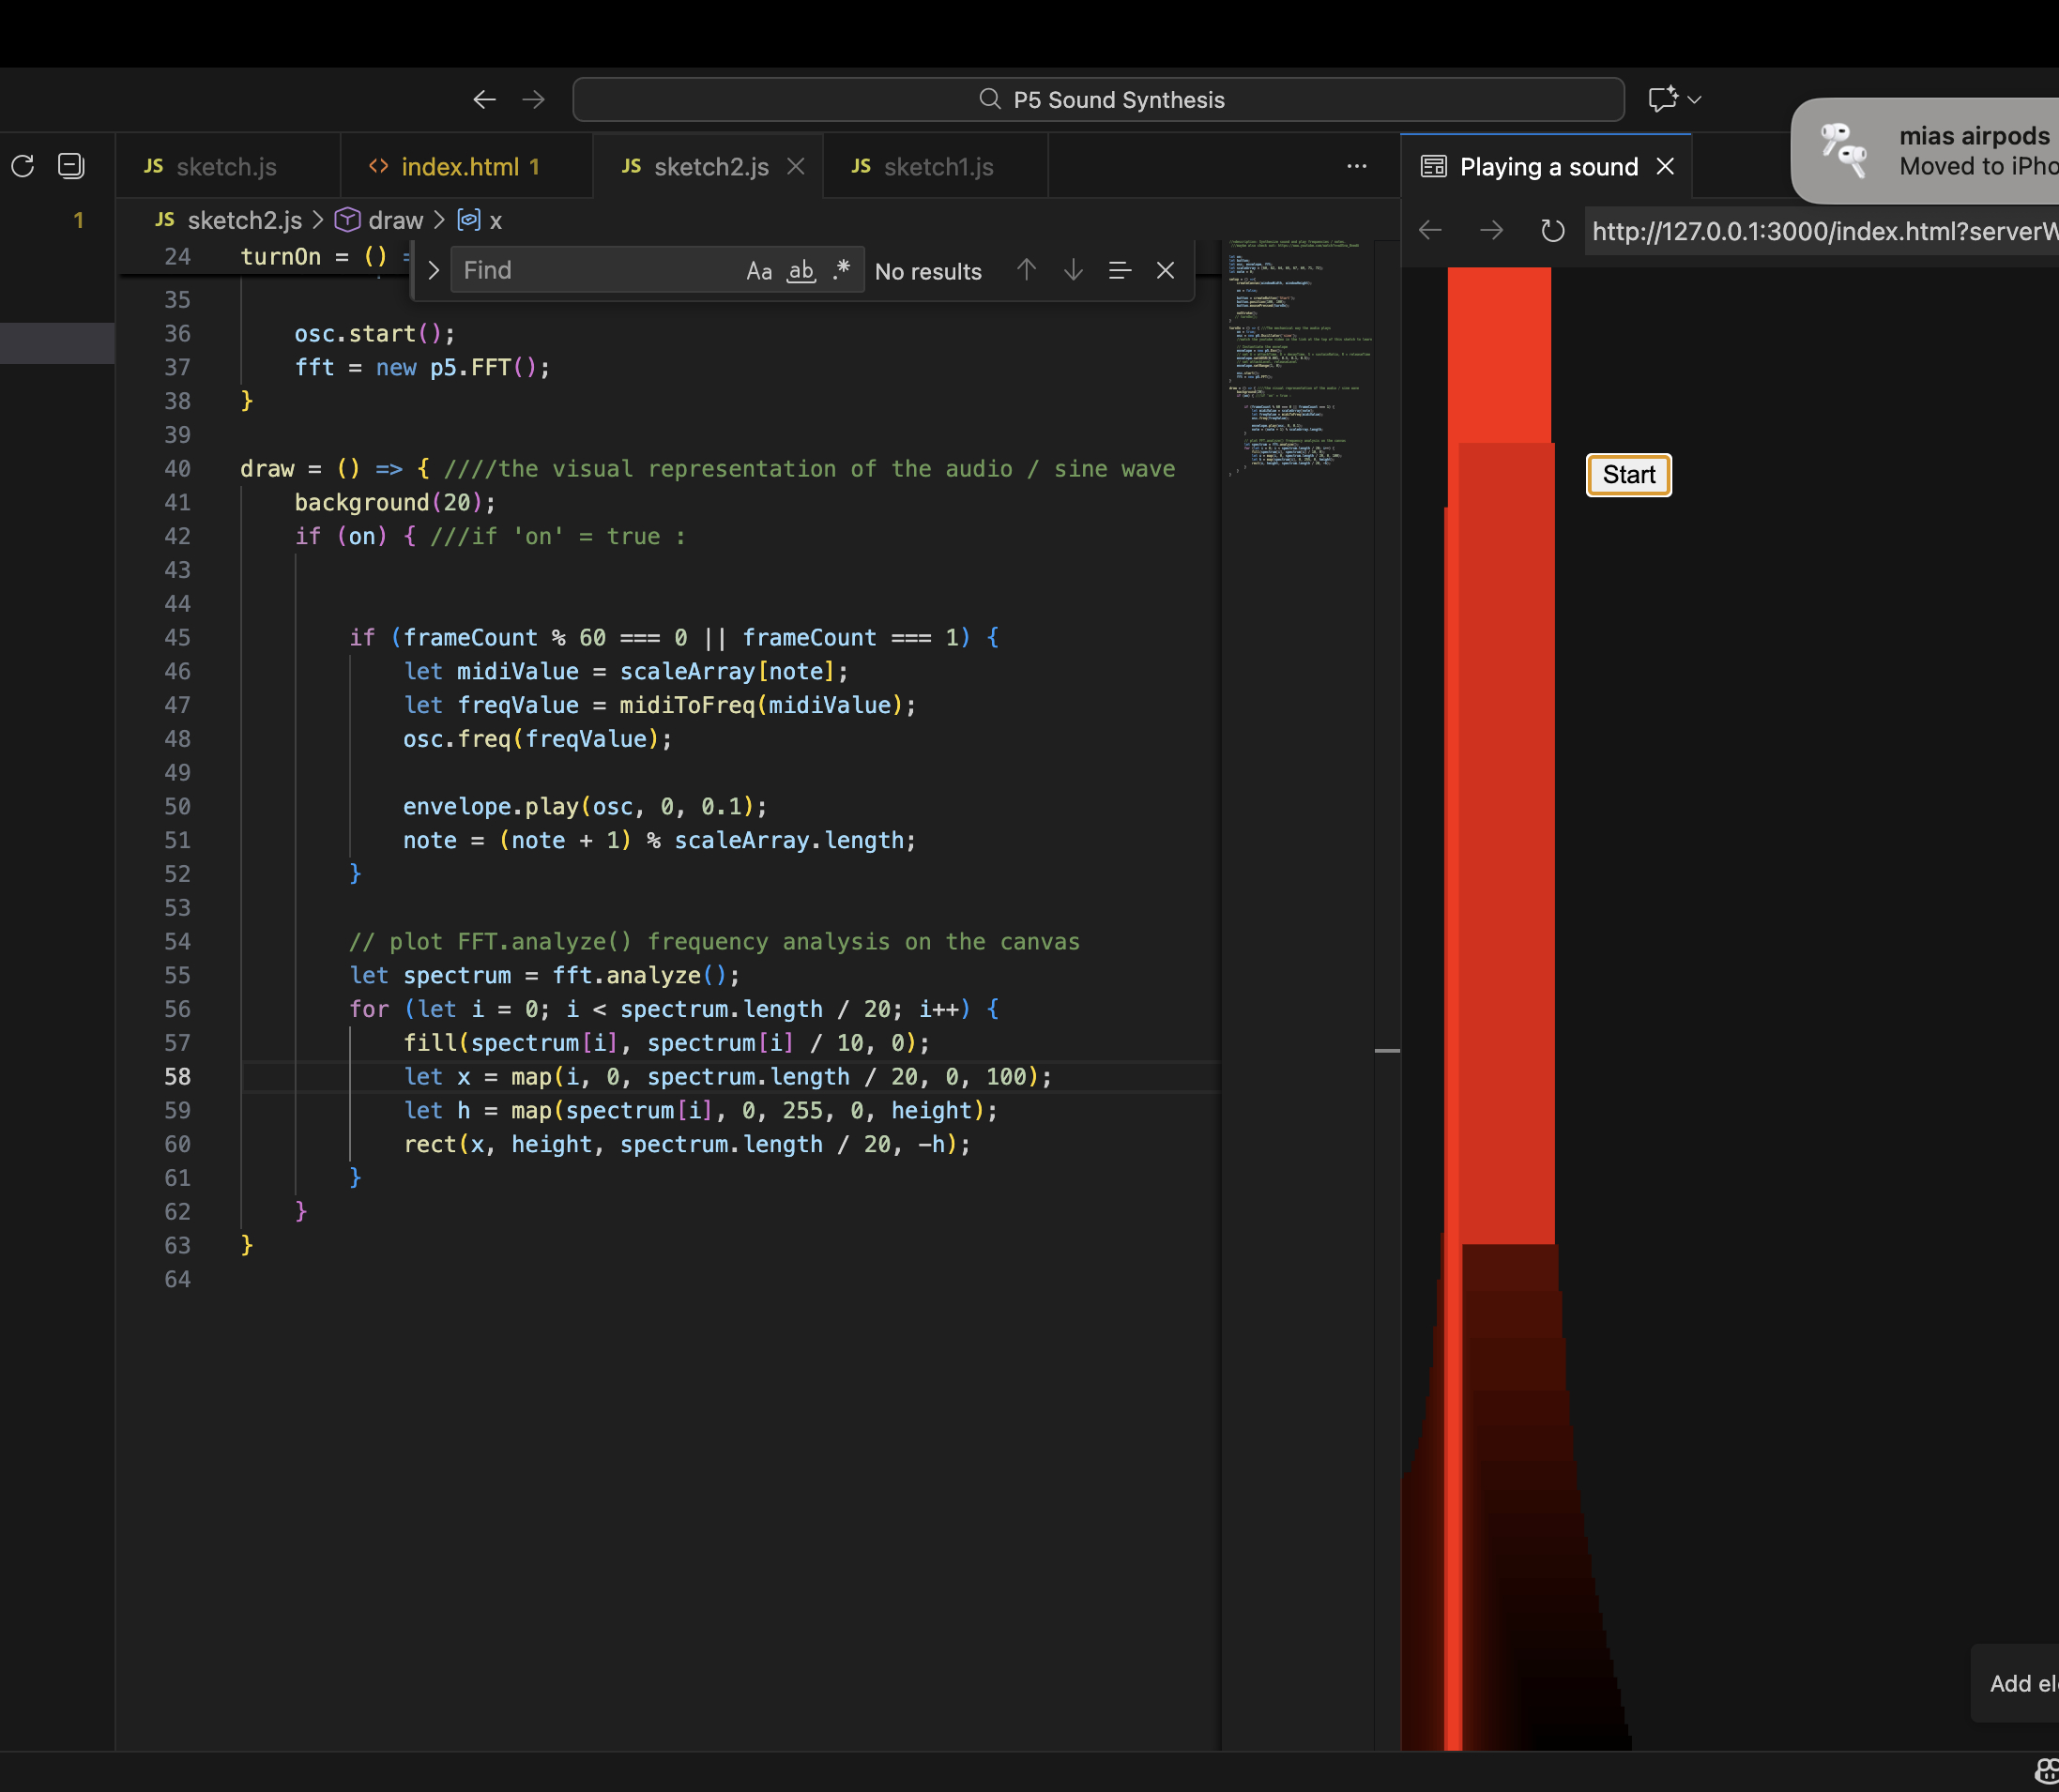The height and width of the screenshot is (1792, 2059).
Task: Switch to the index.html tab
Action: click(459, 167)
